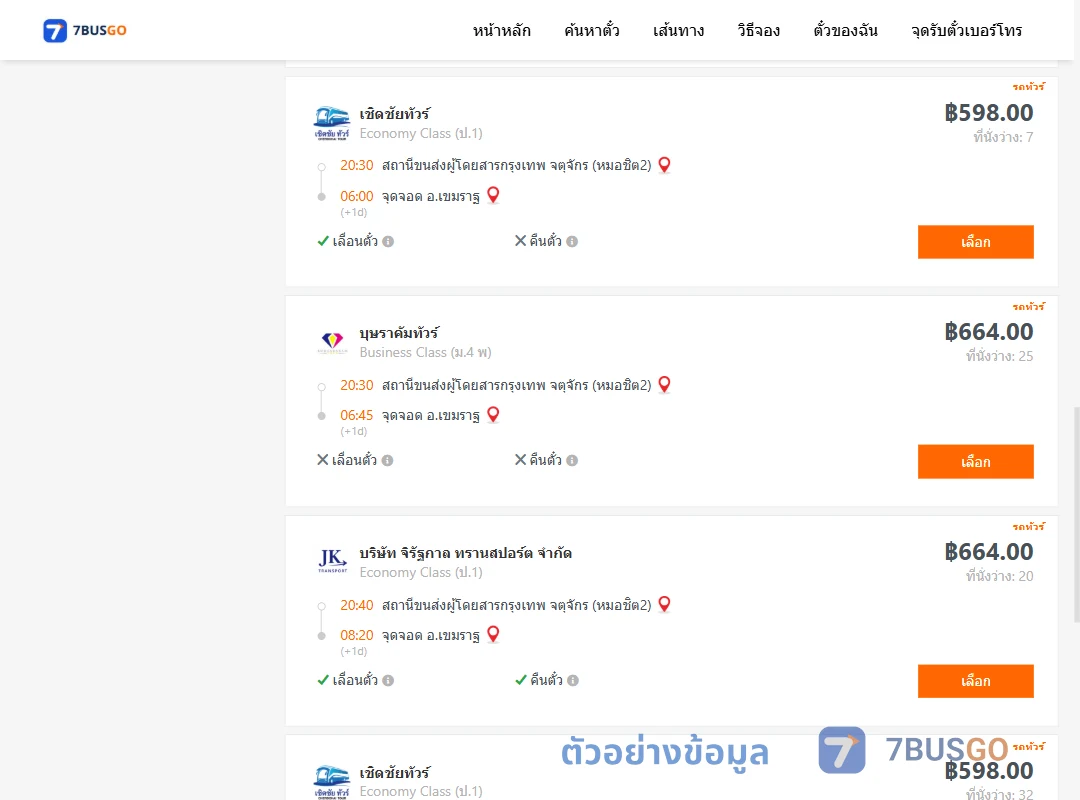Click the บุษราคัมทัวร์ operator name

tap(399, 333)
